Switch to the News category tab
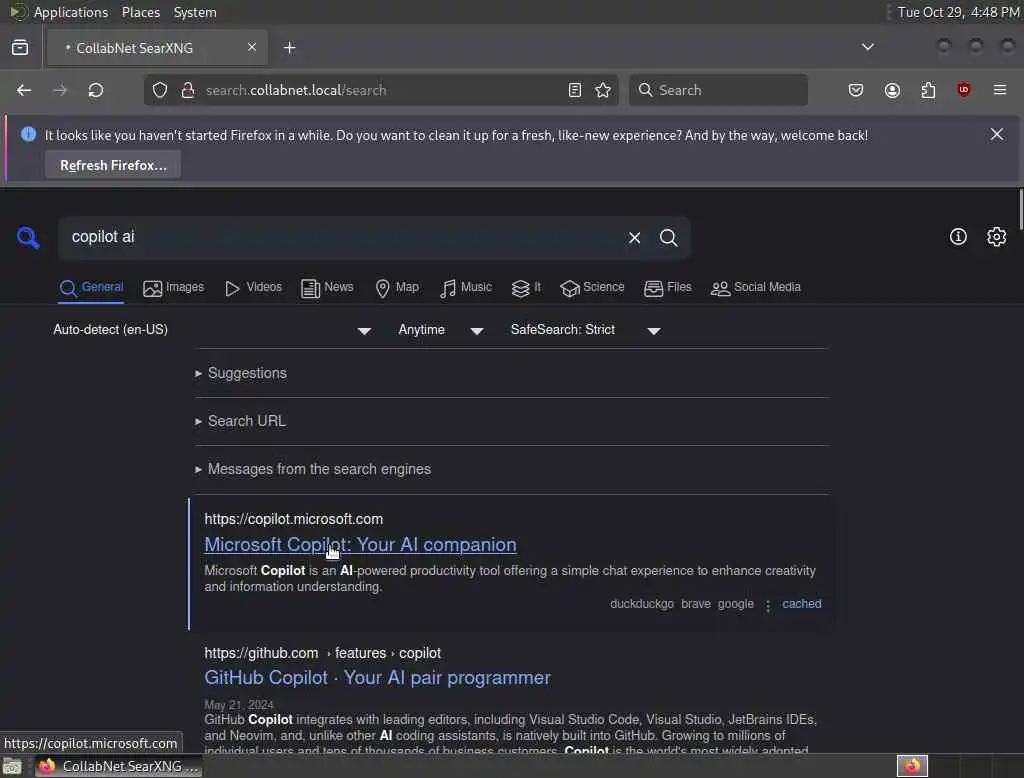 (327, 287)
